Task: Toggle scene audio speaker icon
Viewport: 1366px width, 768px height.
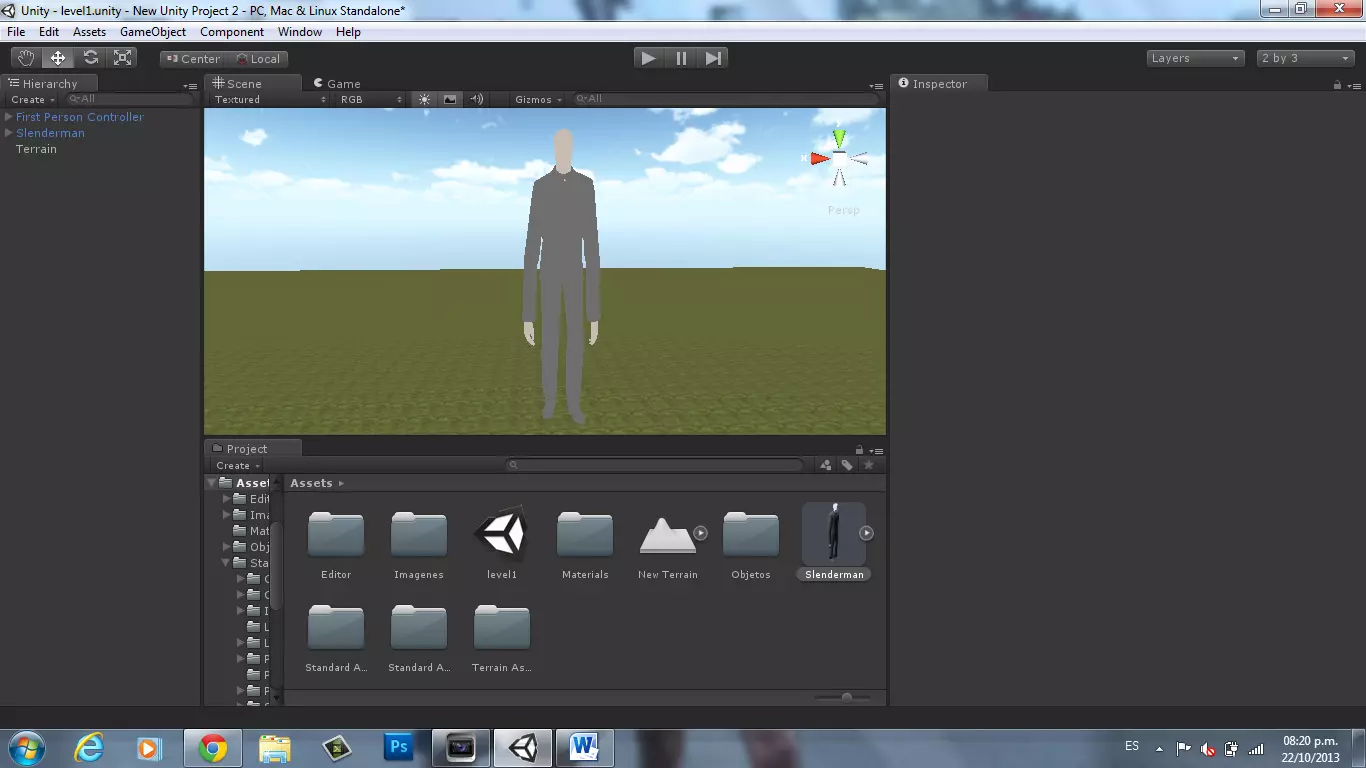Action: [x=477, y=99]
